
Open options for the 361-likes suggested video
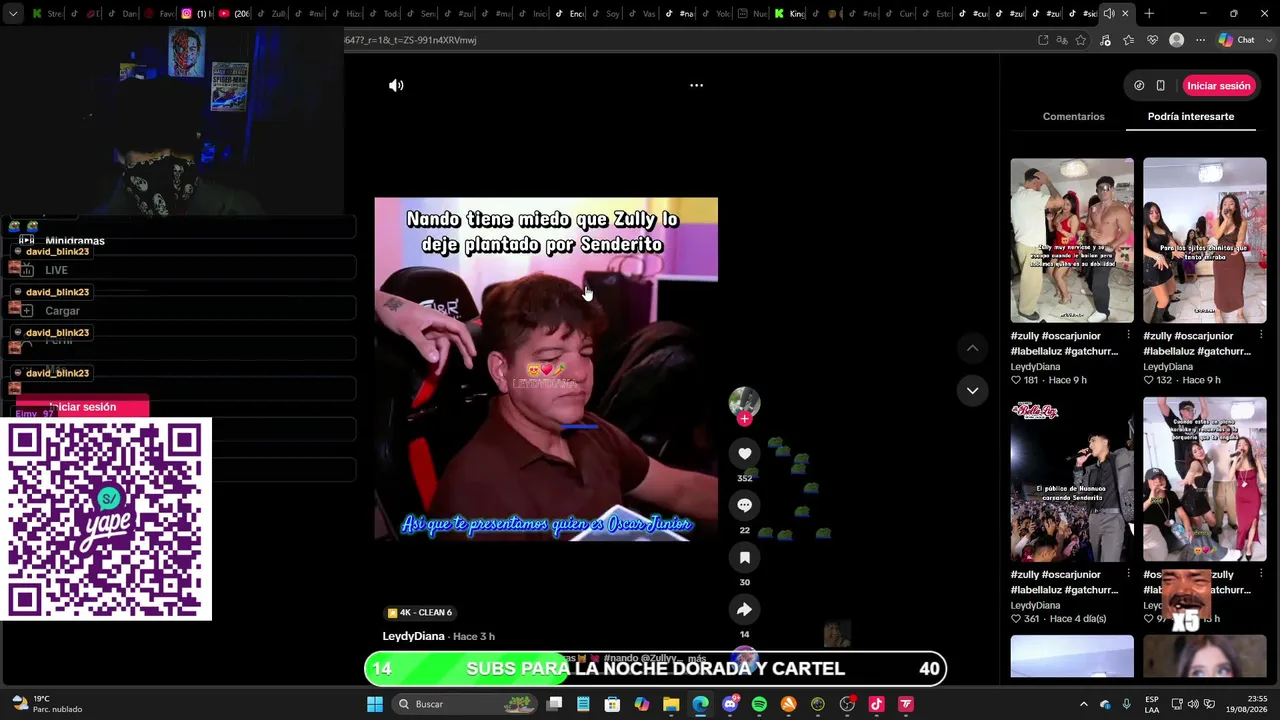1128,575
